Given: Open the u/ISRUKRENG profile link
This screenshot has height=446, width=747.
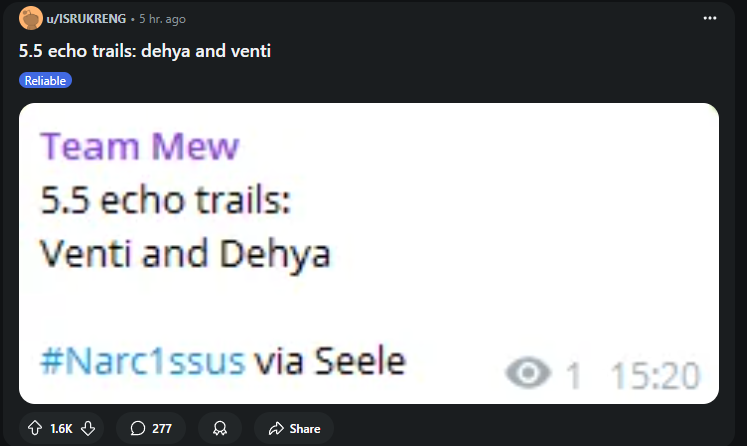Looking at the screenshot, I should coord(86,19).
